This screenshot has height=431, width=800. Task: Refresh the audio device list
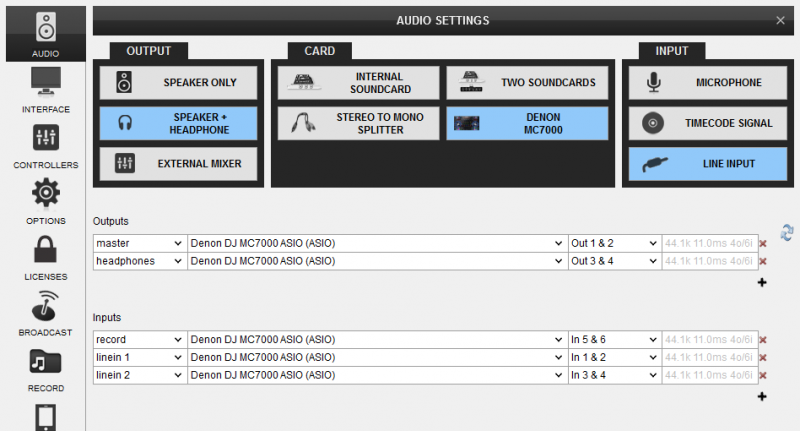point(787,233)
